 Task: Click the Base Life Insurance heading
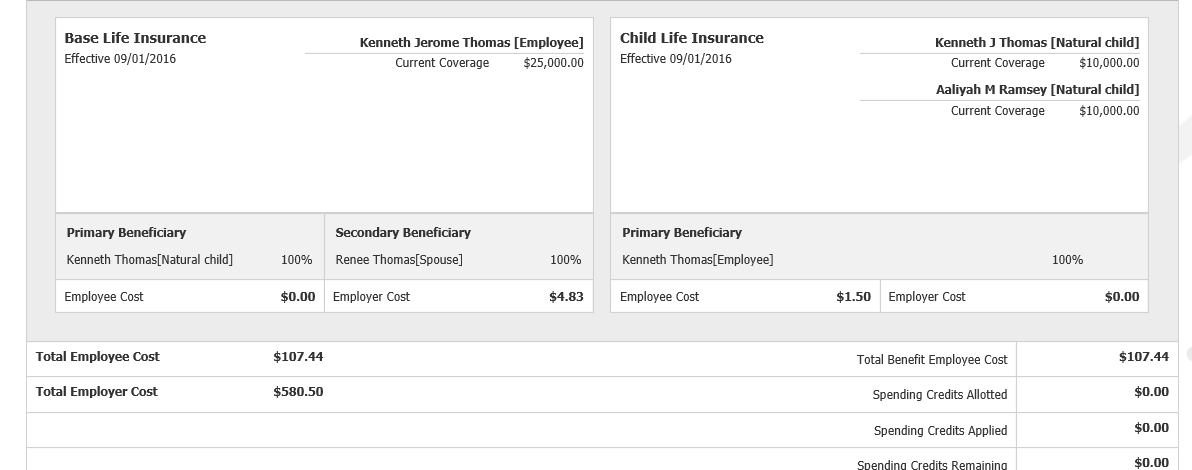tap(135, 38)
